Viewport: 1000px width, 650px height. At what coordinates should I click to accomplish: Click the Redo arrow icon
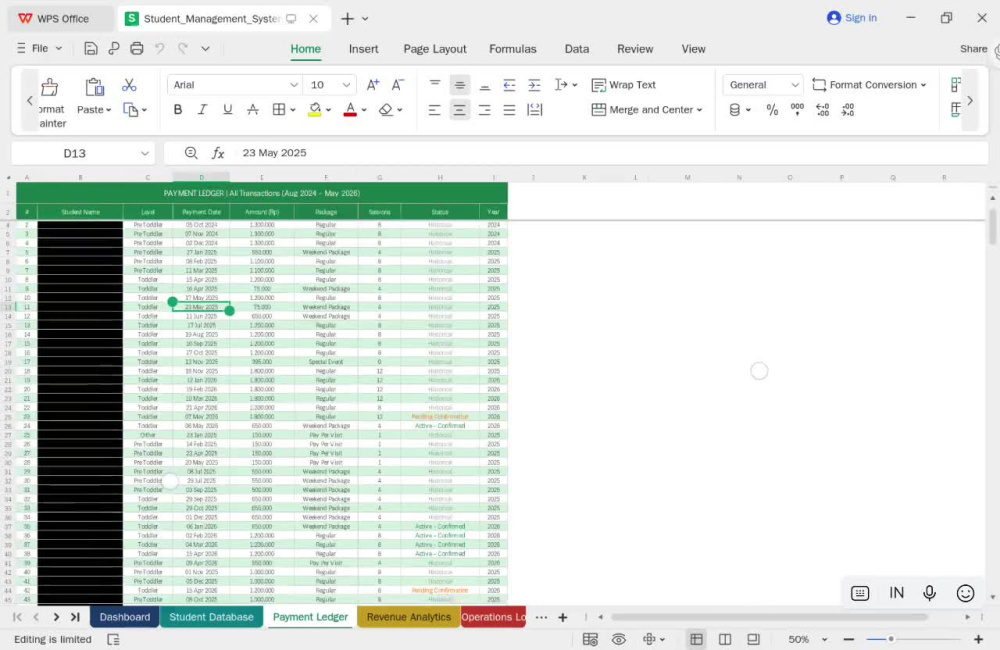[183, 48]
